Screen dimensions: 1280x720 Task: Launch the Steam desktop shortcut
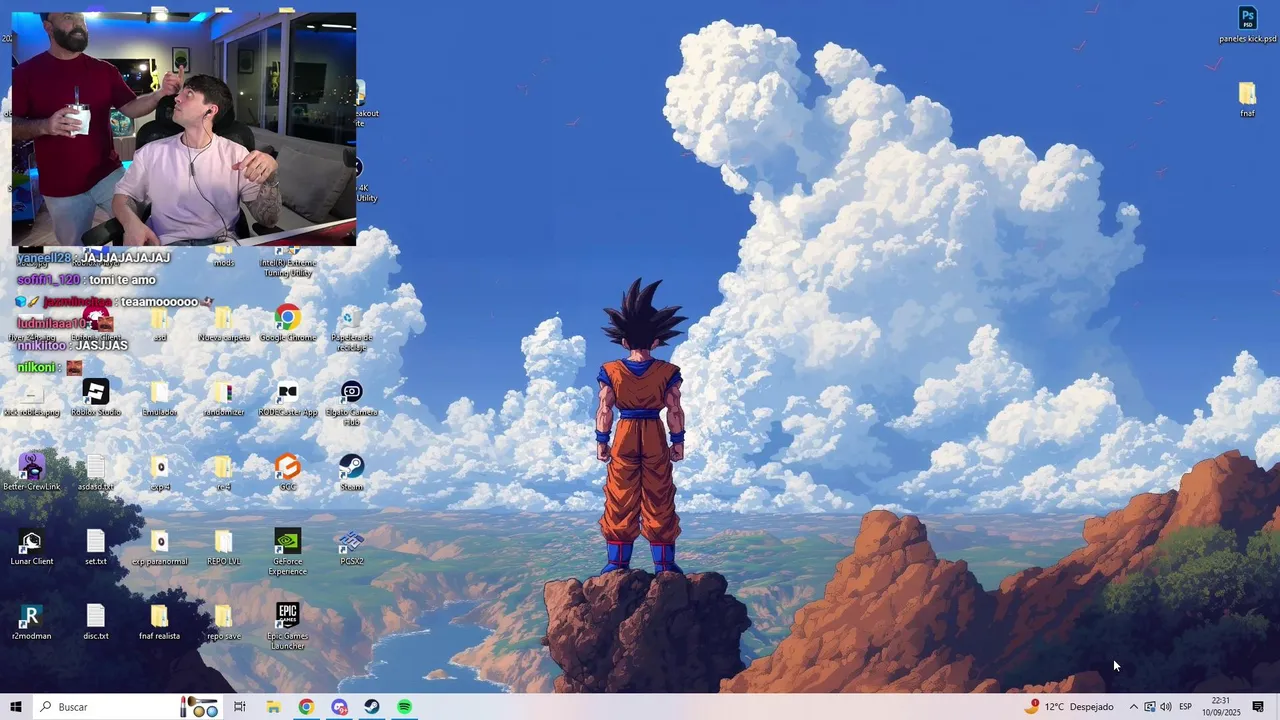351,472
